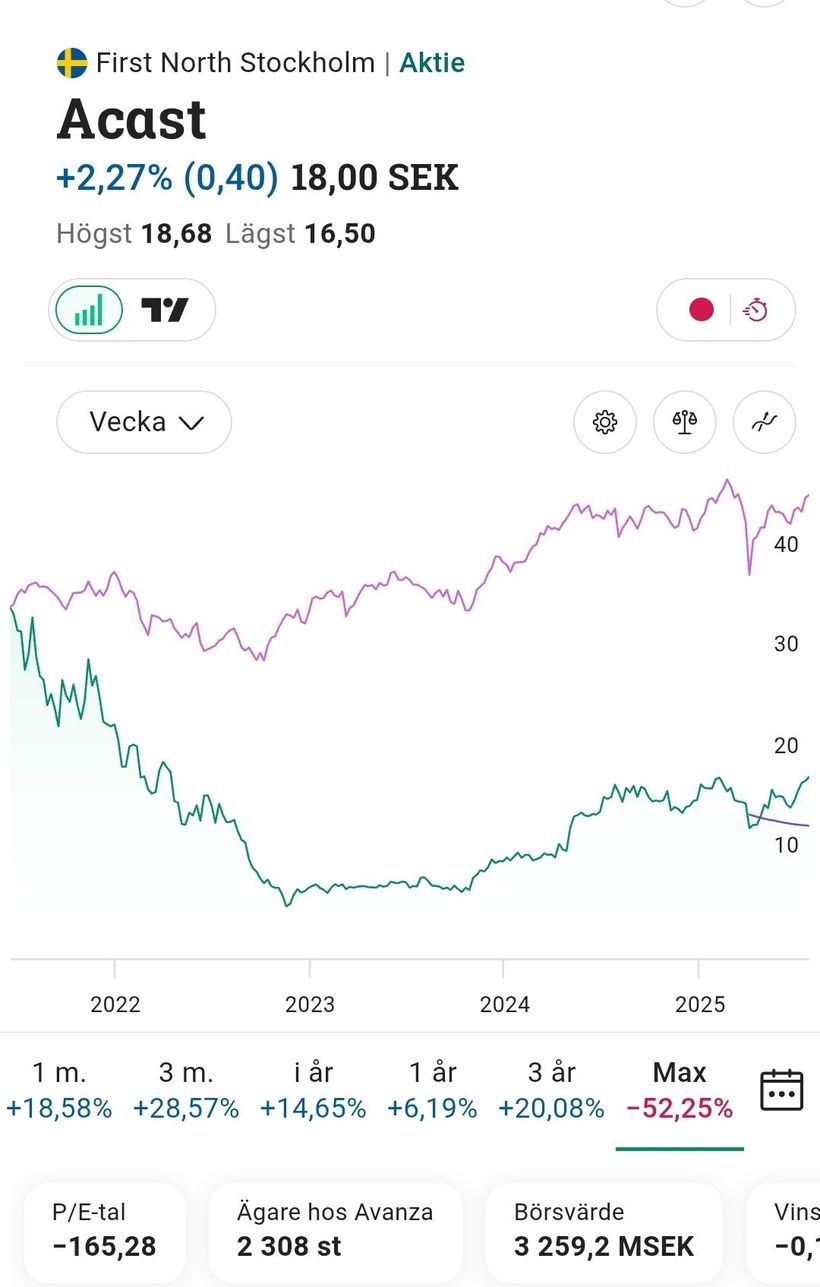Choose the 3 år time range
The height and width of the screenshot is (1287, 820).
(551, 1090)
